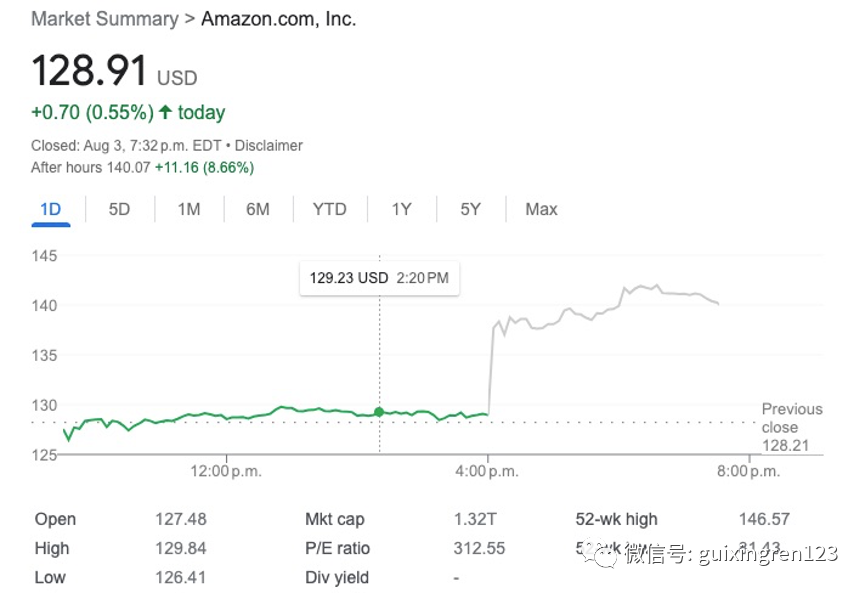This screenshot has height=593, width=866.
Task: Open the 6M time range
Action: click(x=258, y=209)
